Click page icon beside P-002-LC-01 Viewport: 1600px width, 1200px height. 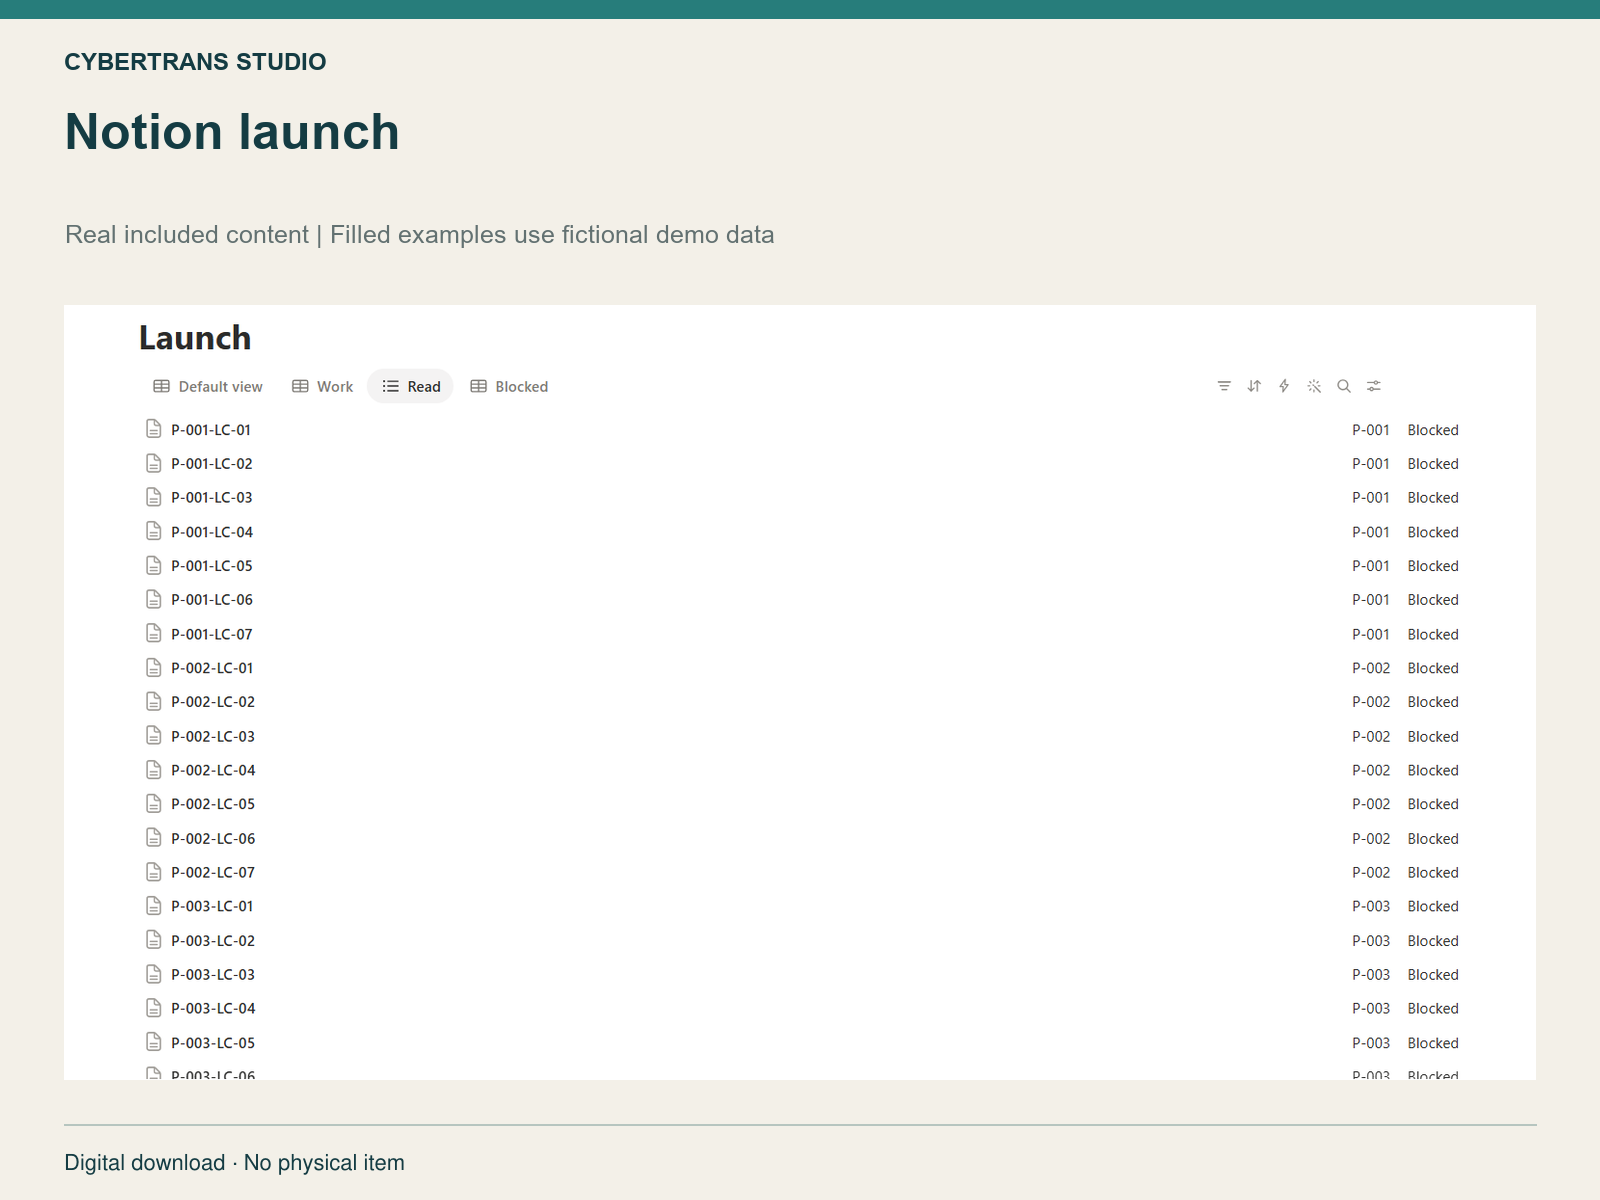pos(154,667)
